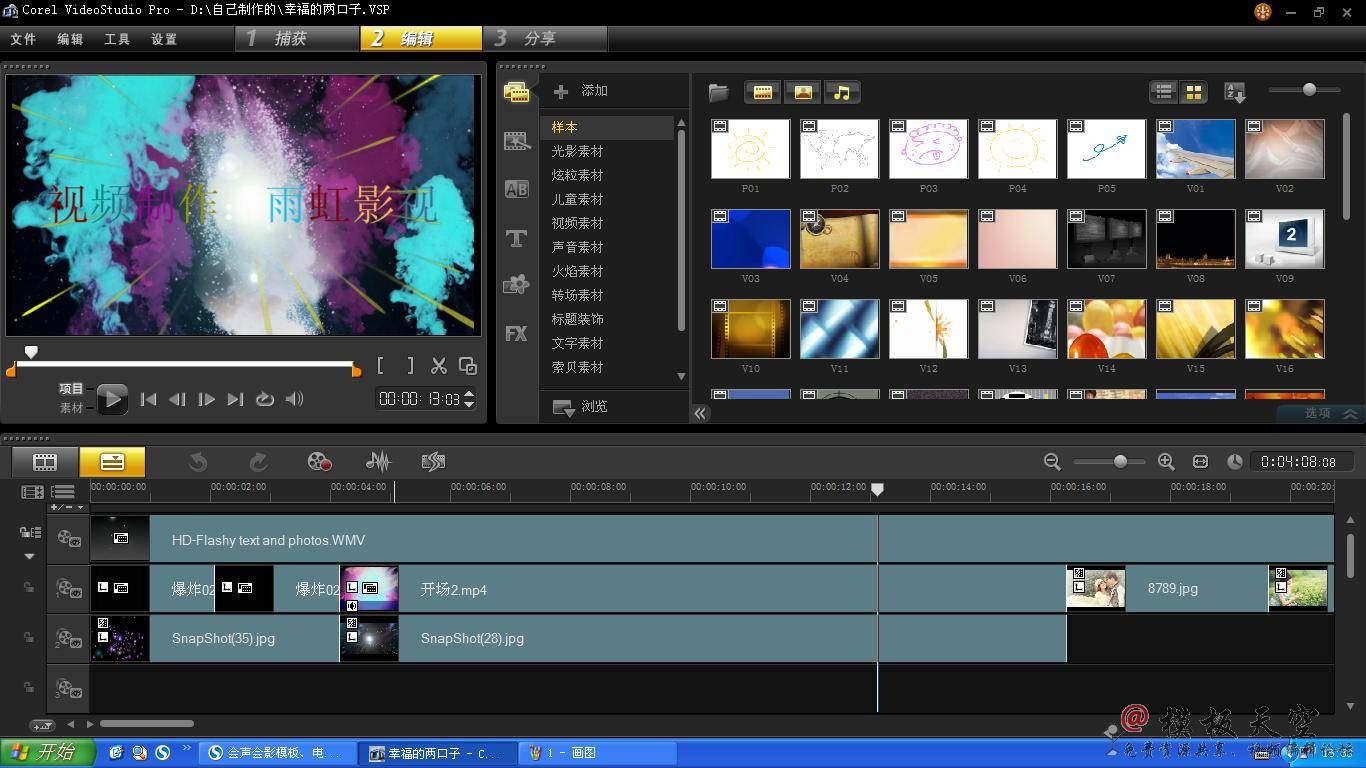The image size is (1366, 768).
Task: Switch to the 捕获 step tab
Action: click(298, 38)
